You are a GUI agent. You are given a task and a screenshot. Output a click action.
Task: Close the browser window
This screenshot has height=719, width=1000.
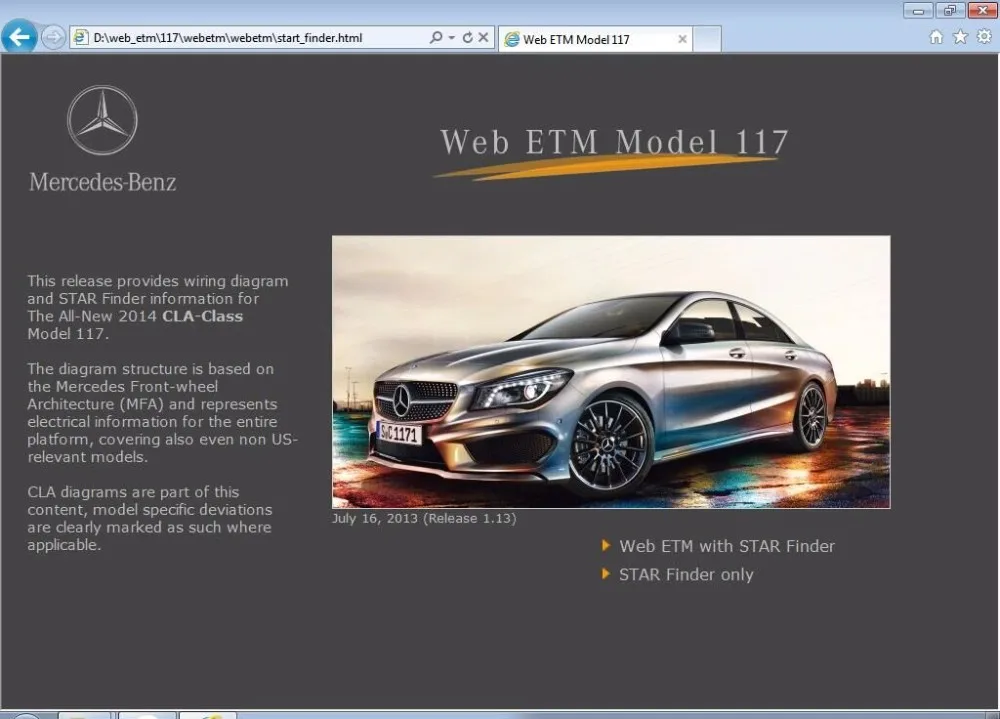982,10
